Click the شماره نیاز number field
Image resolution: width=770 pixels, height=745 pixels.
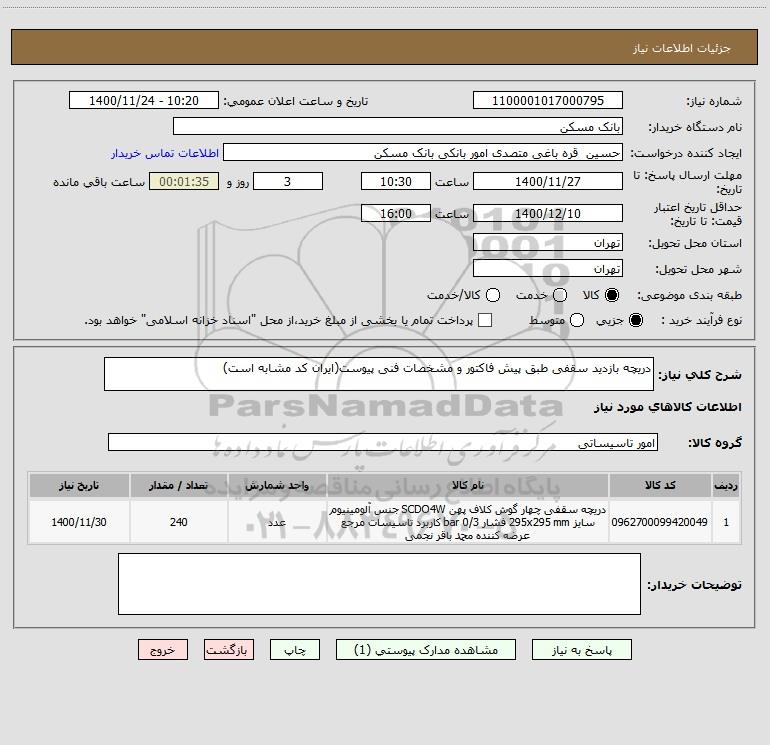pos(548,101)
